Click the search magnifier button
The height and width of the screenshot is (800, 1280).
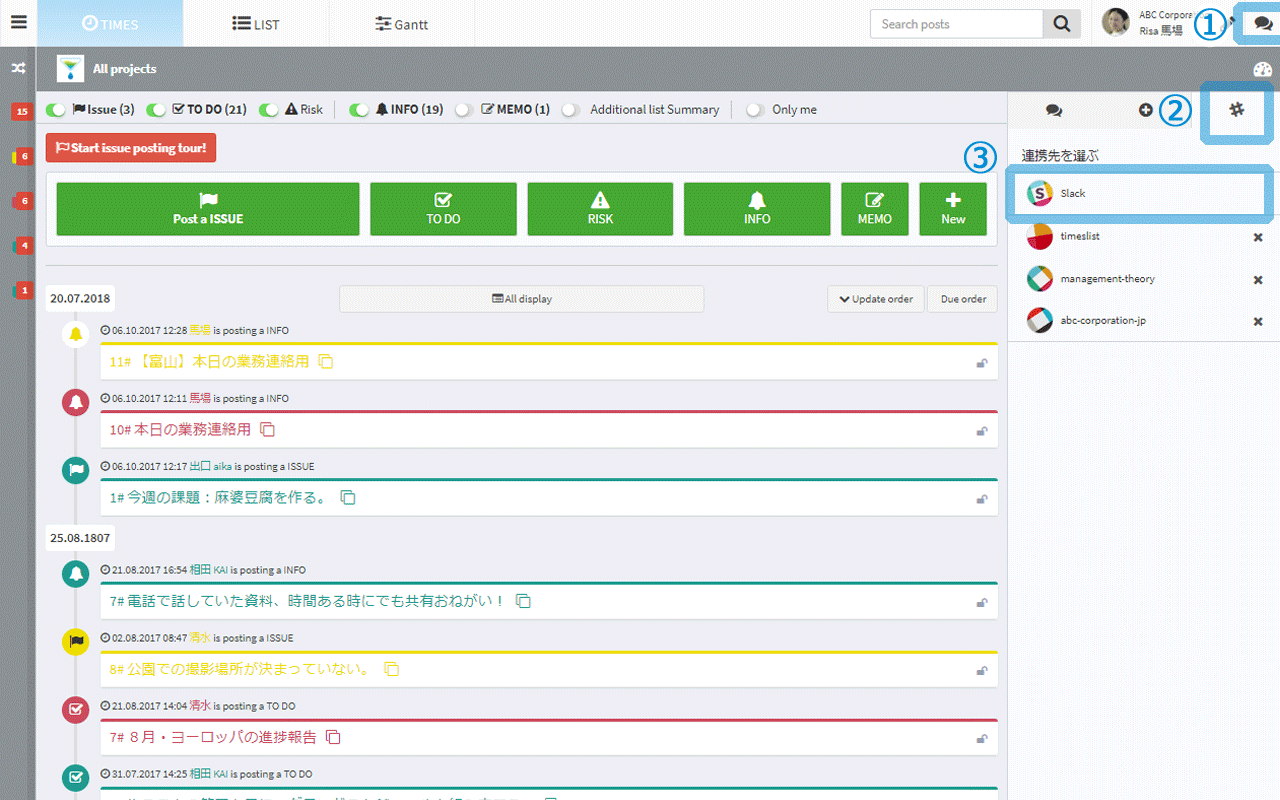(1061, 24)
